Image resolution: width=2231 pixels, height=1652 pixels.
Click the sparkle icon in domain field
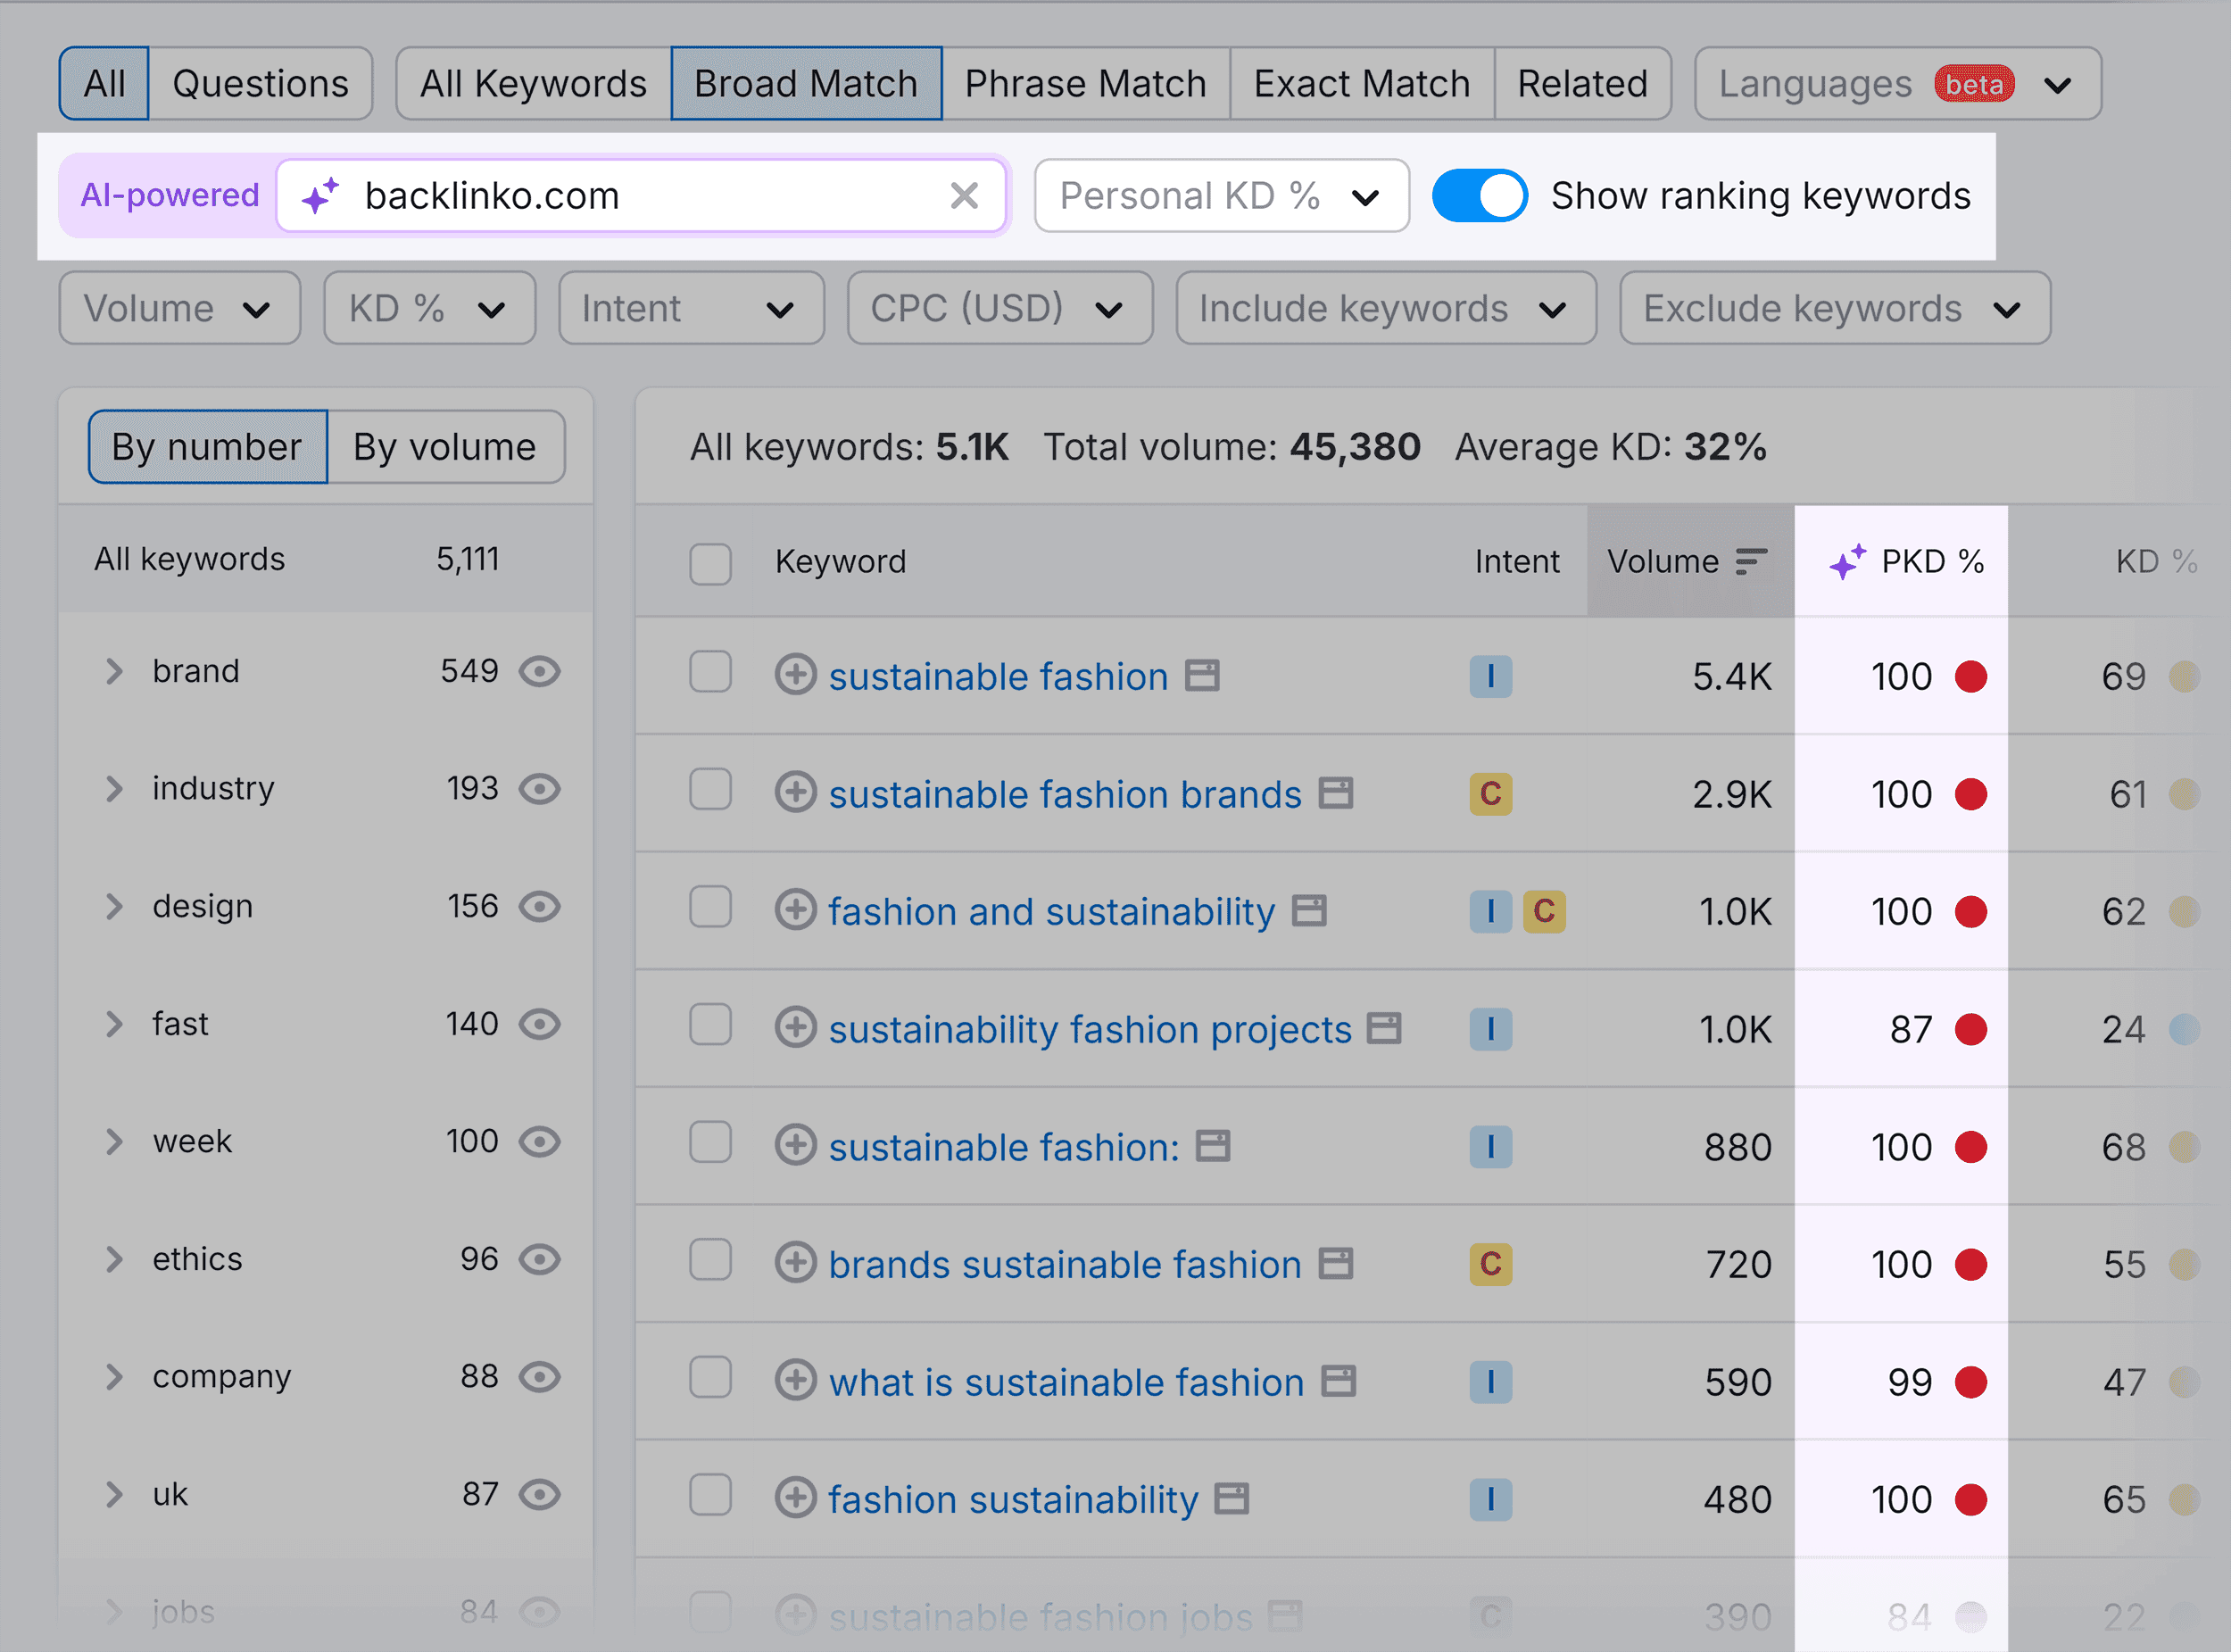pos(320,195)
